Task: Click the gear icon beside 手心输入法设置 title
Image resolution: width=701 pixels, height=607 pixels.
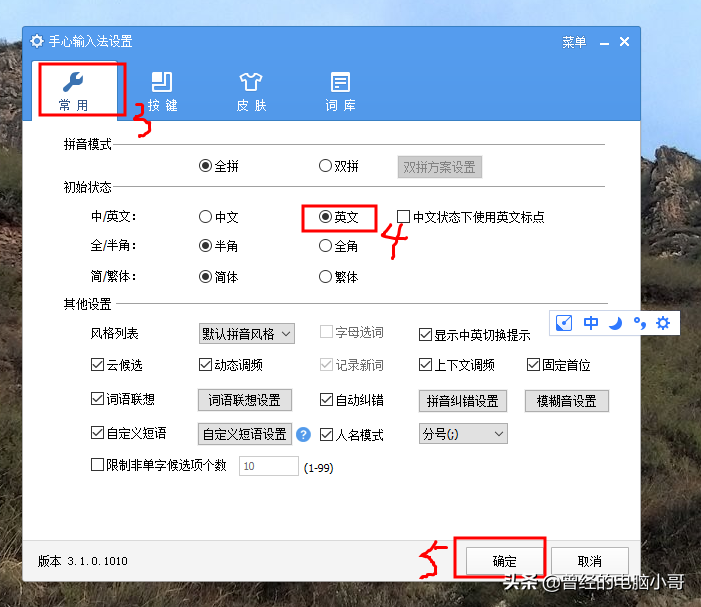Action: (37, 41)
